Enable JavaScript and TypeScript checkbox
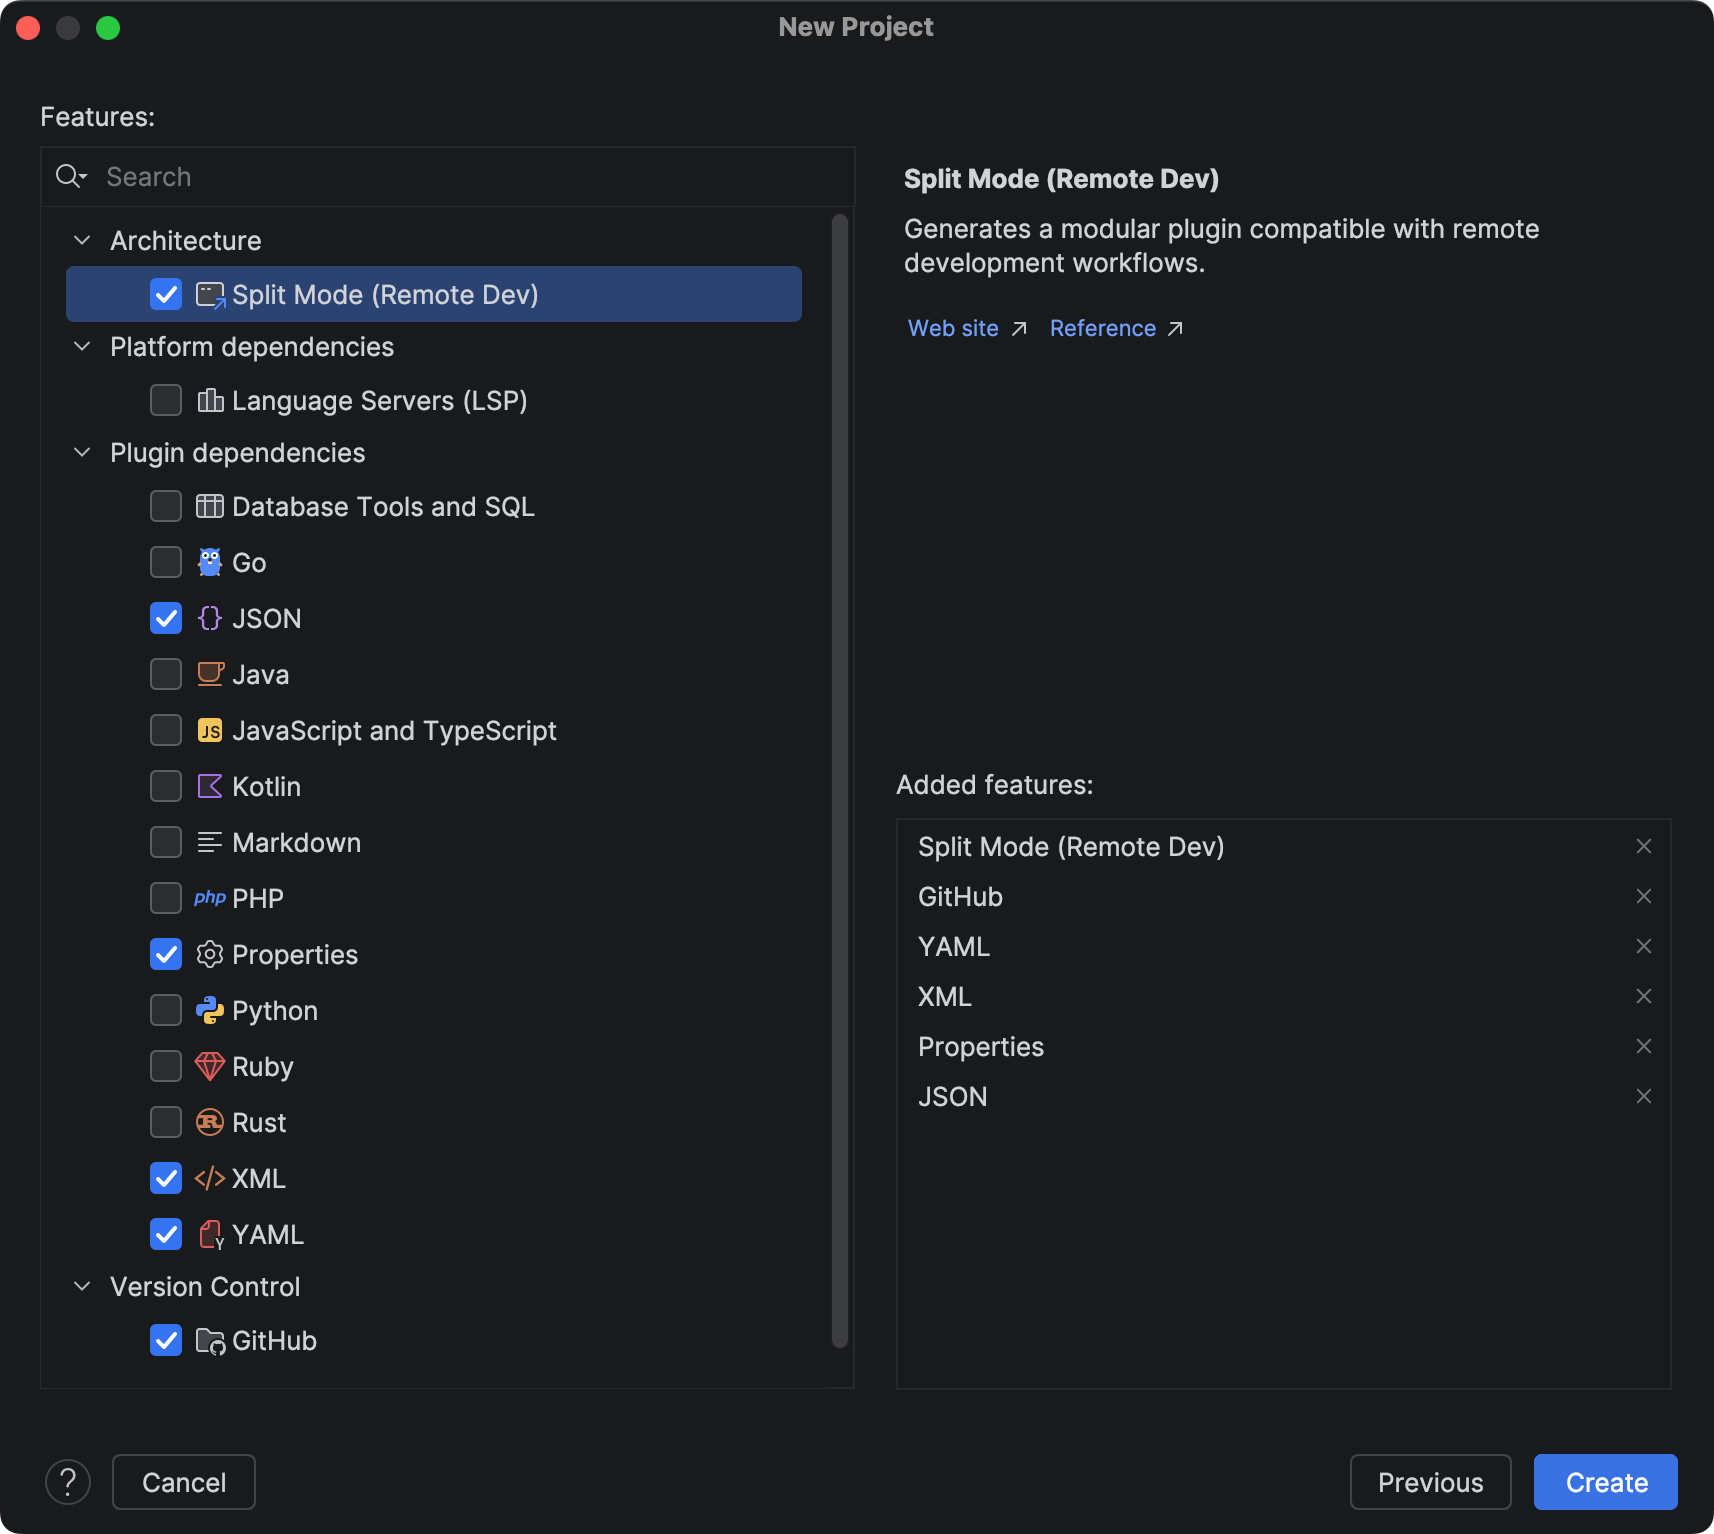This screenshot has width=1714, height=1534. click(x=166, y=730)
